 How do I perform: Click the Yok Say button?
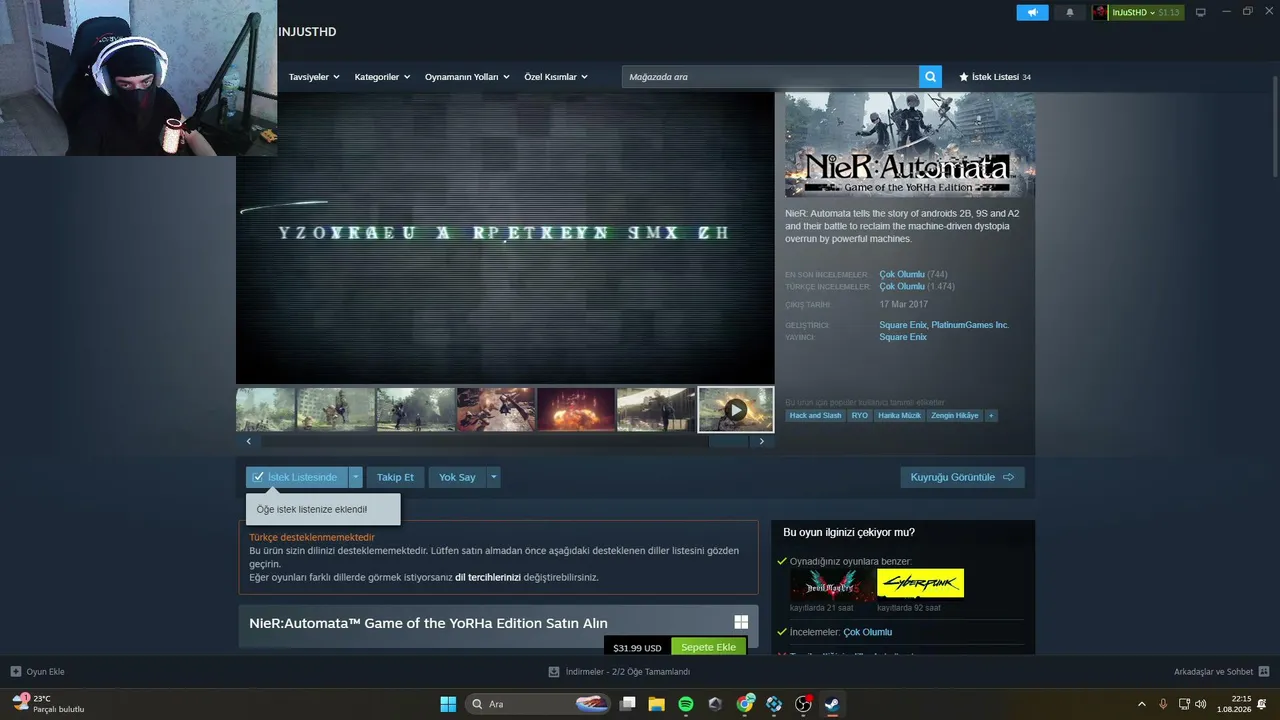click(x=457, y=477)
